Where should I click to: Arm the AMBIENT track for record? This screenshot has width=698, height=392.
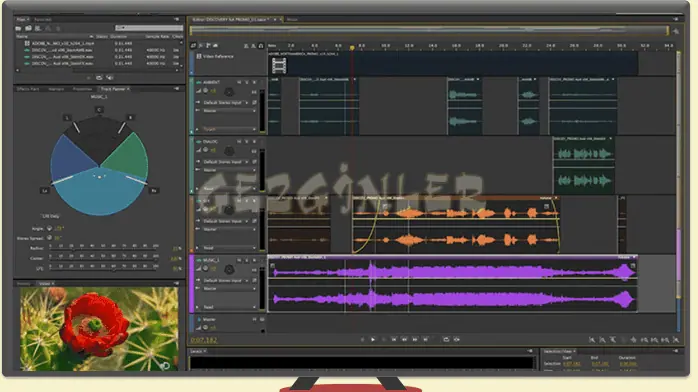coord(254,82)
